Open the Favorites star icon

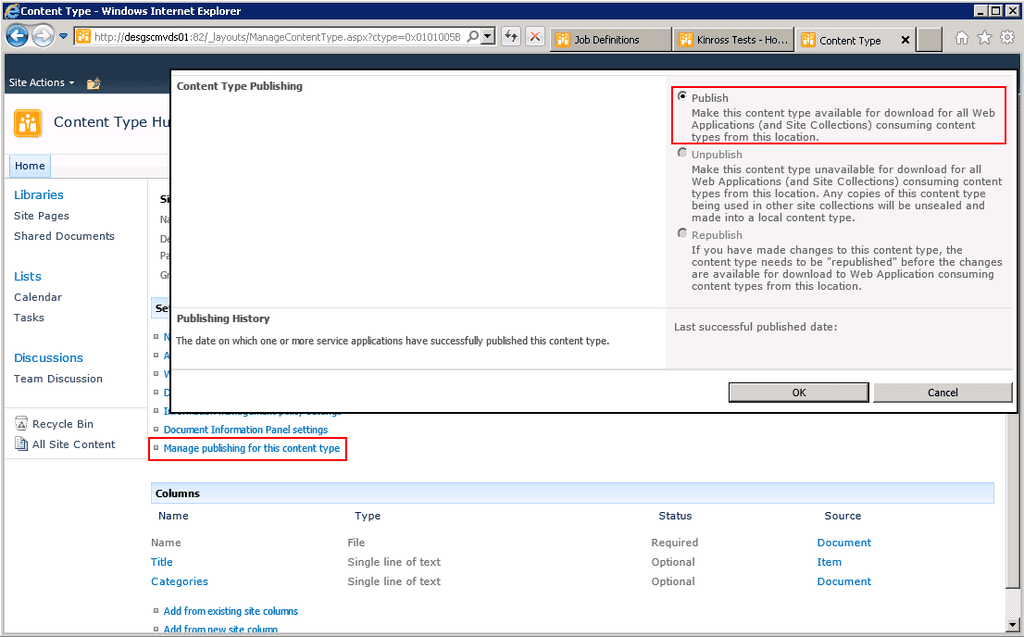[x=984, y=38]
